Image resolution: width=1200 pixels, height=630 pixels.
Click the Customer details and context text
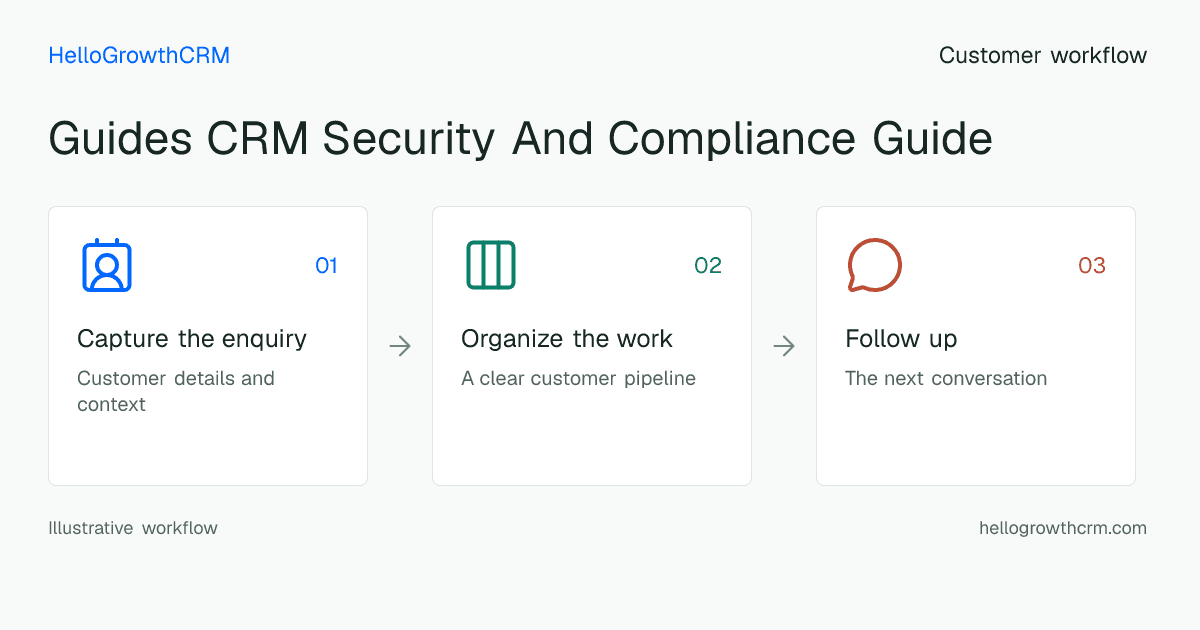(x=176, y=391)
